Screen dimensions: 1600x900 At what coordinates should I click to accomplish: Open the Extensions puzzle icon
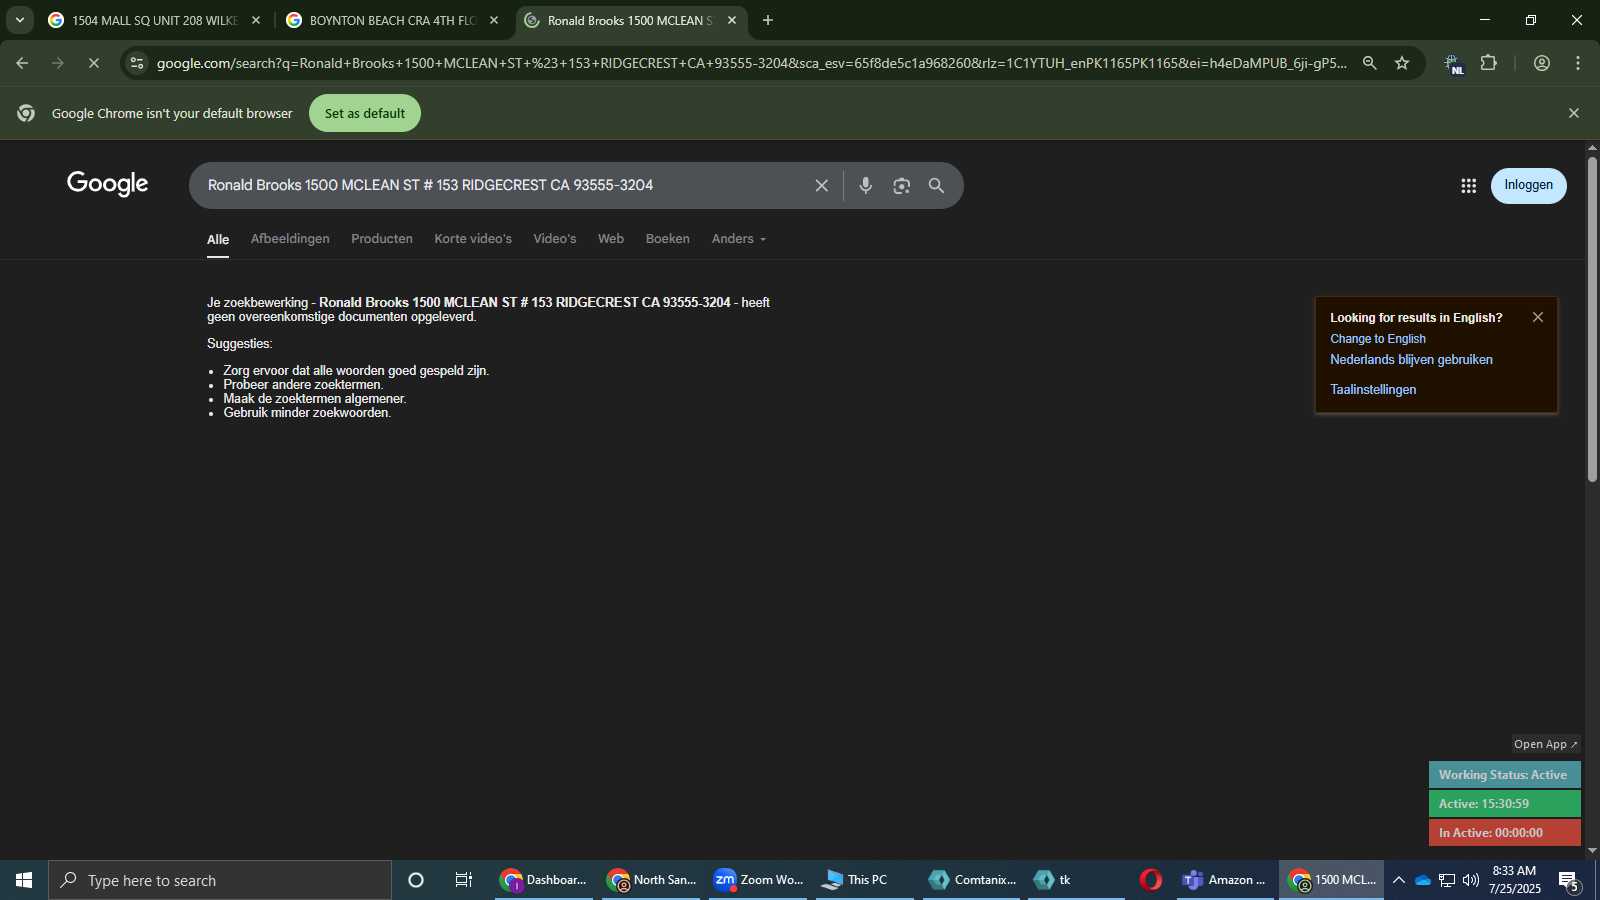(1489, 63)
